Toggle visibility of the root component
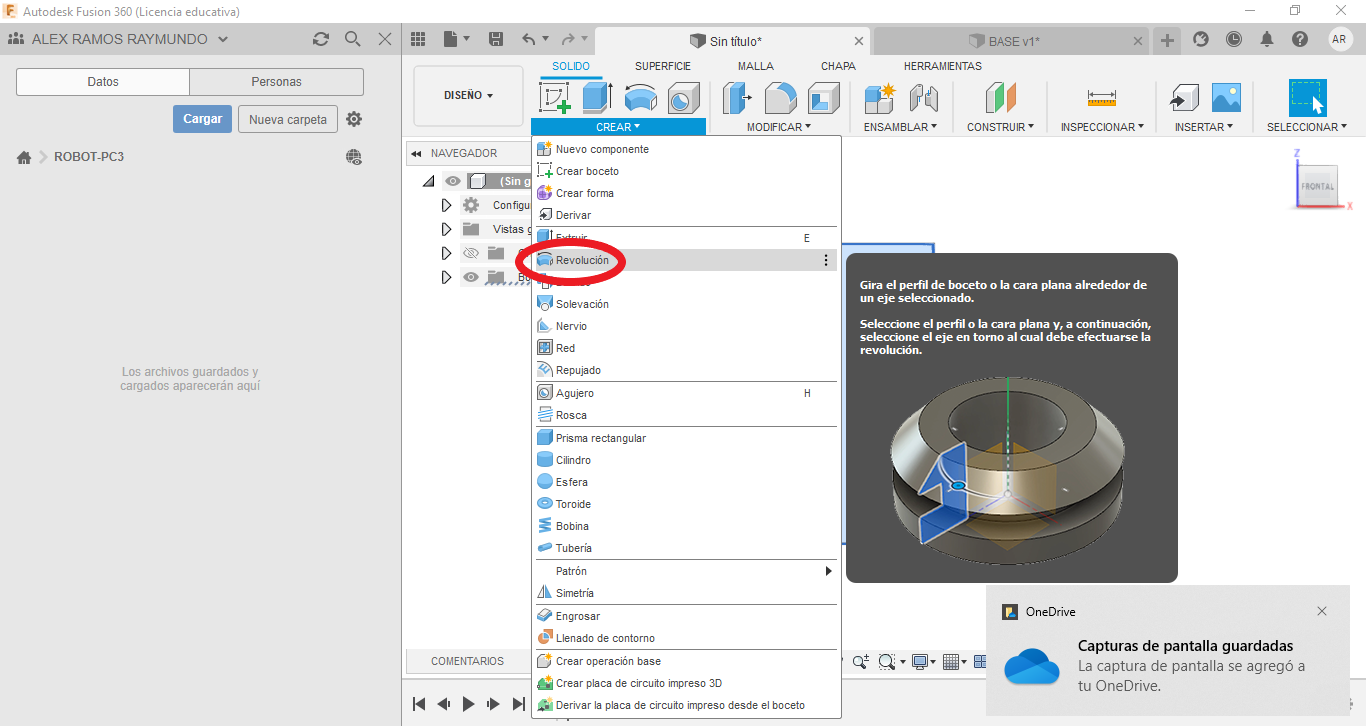1366x726 pixels. tap(453, 181)
